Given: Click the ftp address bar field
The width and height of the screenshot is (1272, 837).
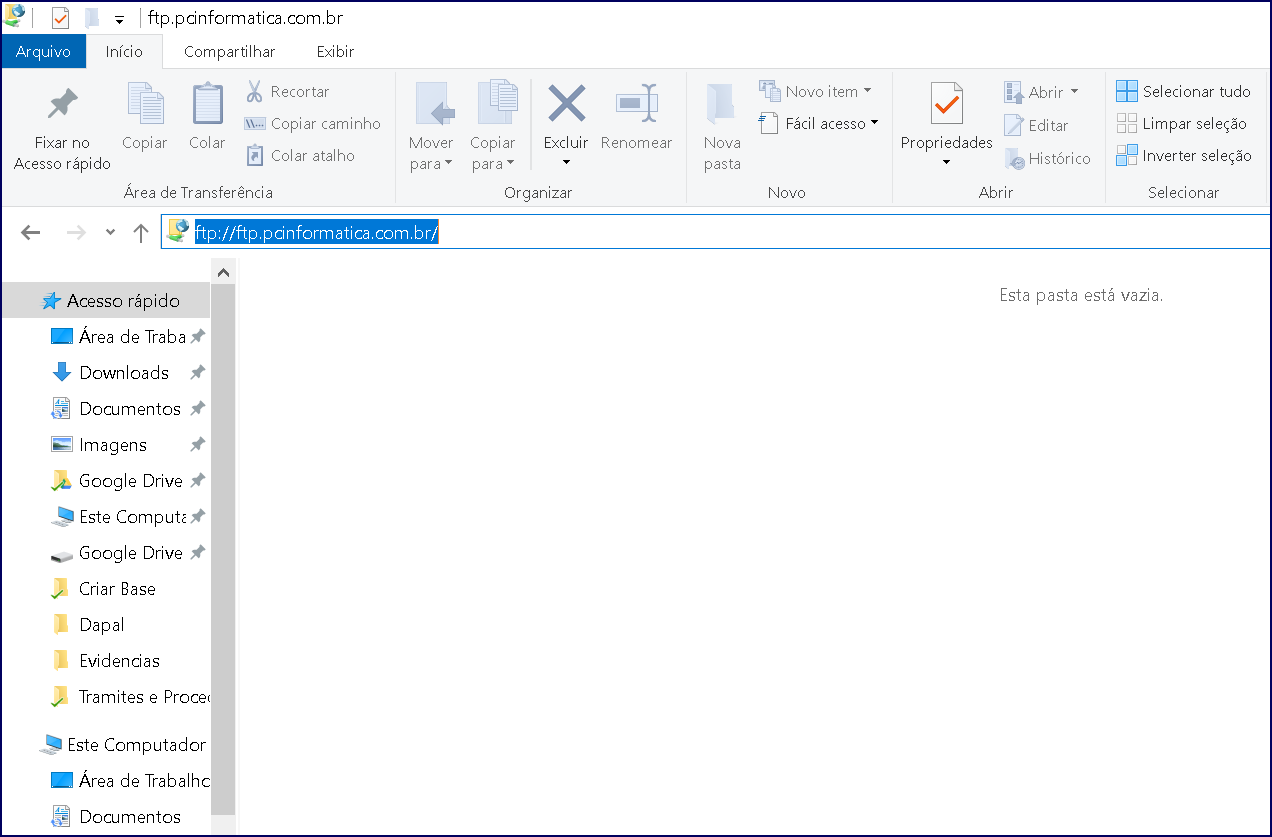Looking at the screenshot, I should pos(716,232).
